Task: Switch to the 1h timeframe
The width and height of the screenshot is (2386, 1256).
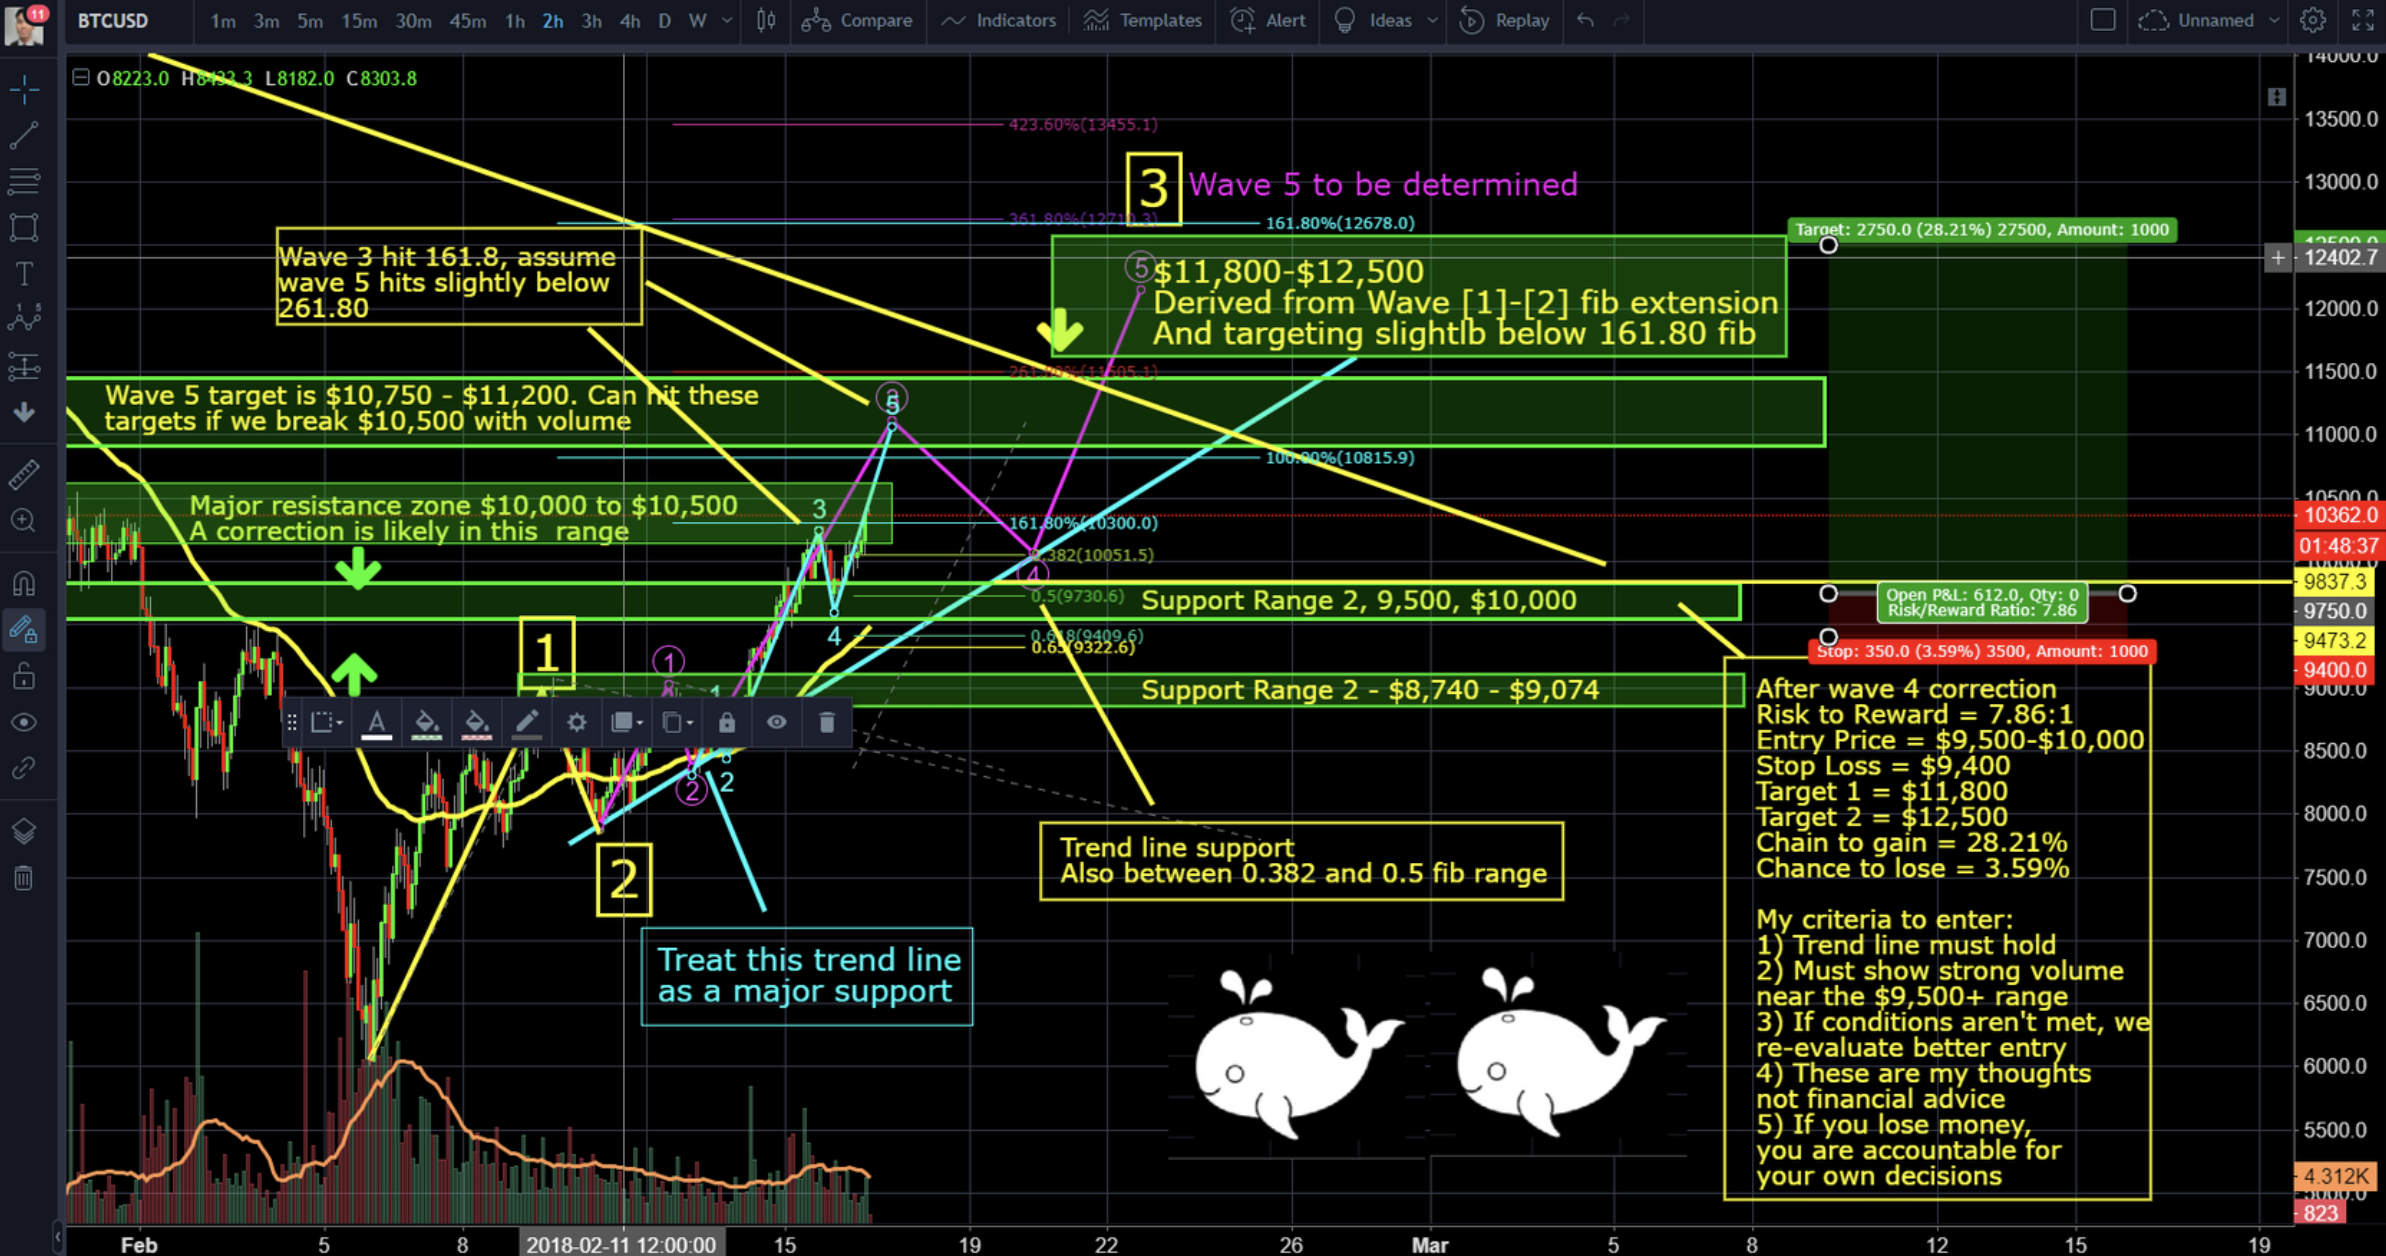Action: coord(514,20)
